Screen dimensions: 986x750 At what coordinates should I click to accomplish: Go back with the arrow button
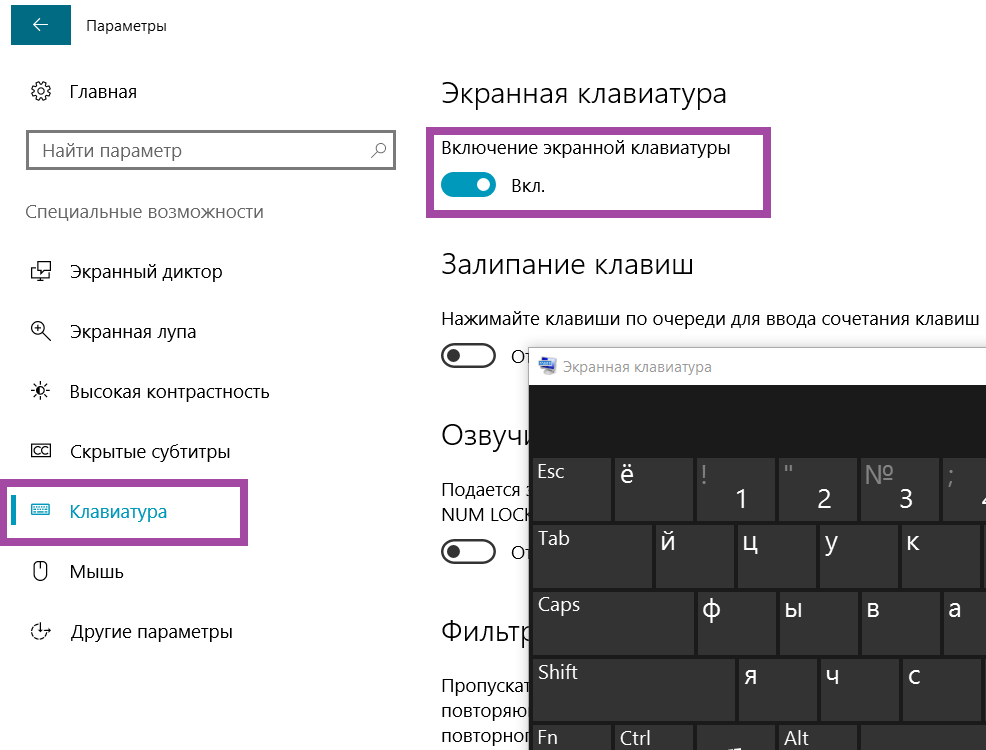tap(41, 24)
